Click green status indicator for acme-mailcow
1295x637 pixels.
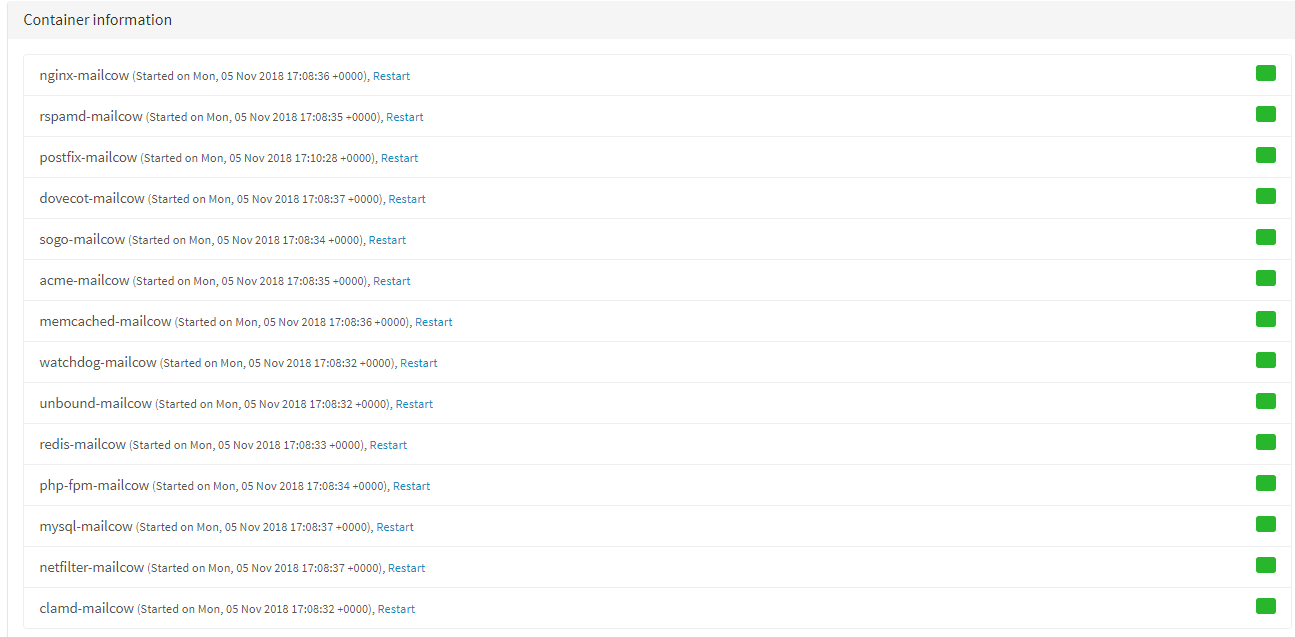pyautogui.click(x=1266, y=278)
